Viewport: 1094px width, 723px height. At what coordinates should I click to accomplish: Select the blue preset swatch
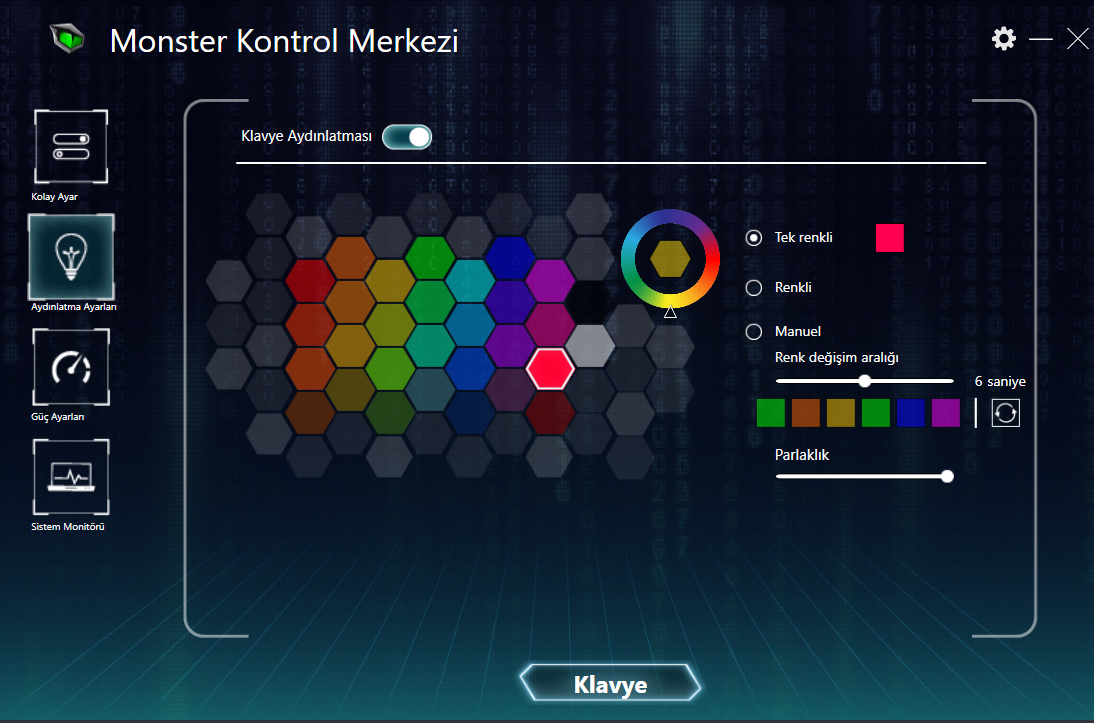point(911,413)
